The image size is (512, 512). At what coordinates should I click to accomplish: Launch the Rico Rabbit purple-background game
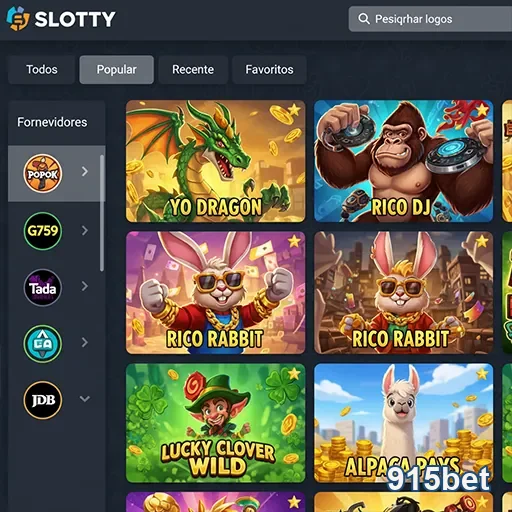(x=215, y=293)
